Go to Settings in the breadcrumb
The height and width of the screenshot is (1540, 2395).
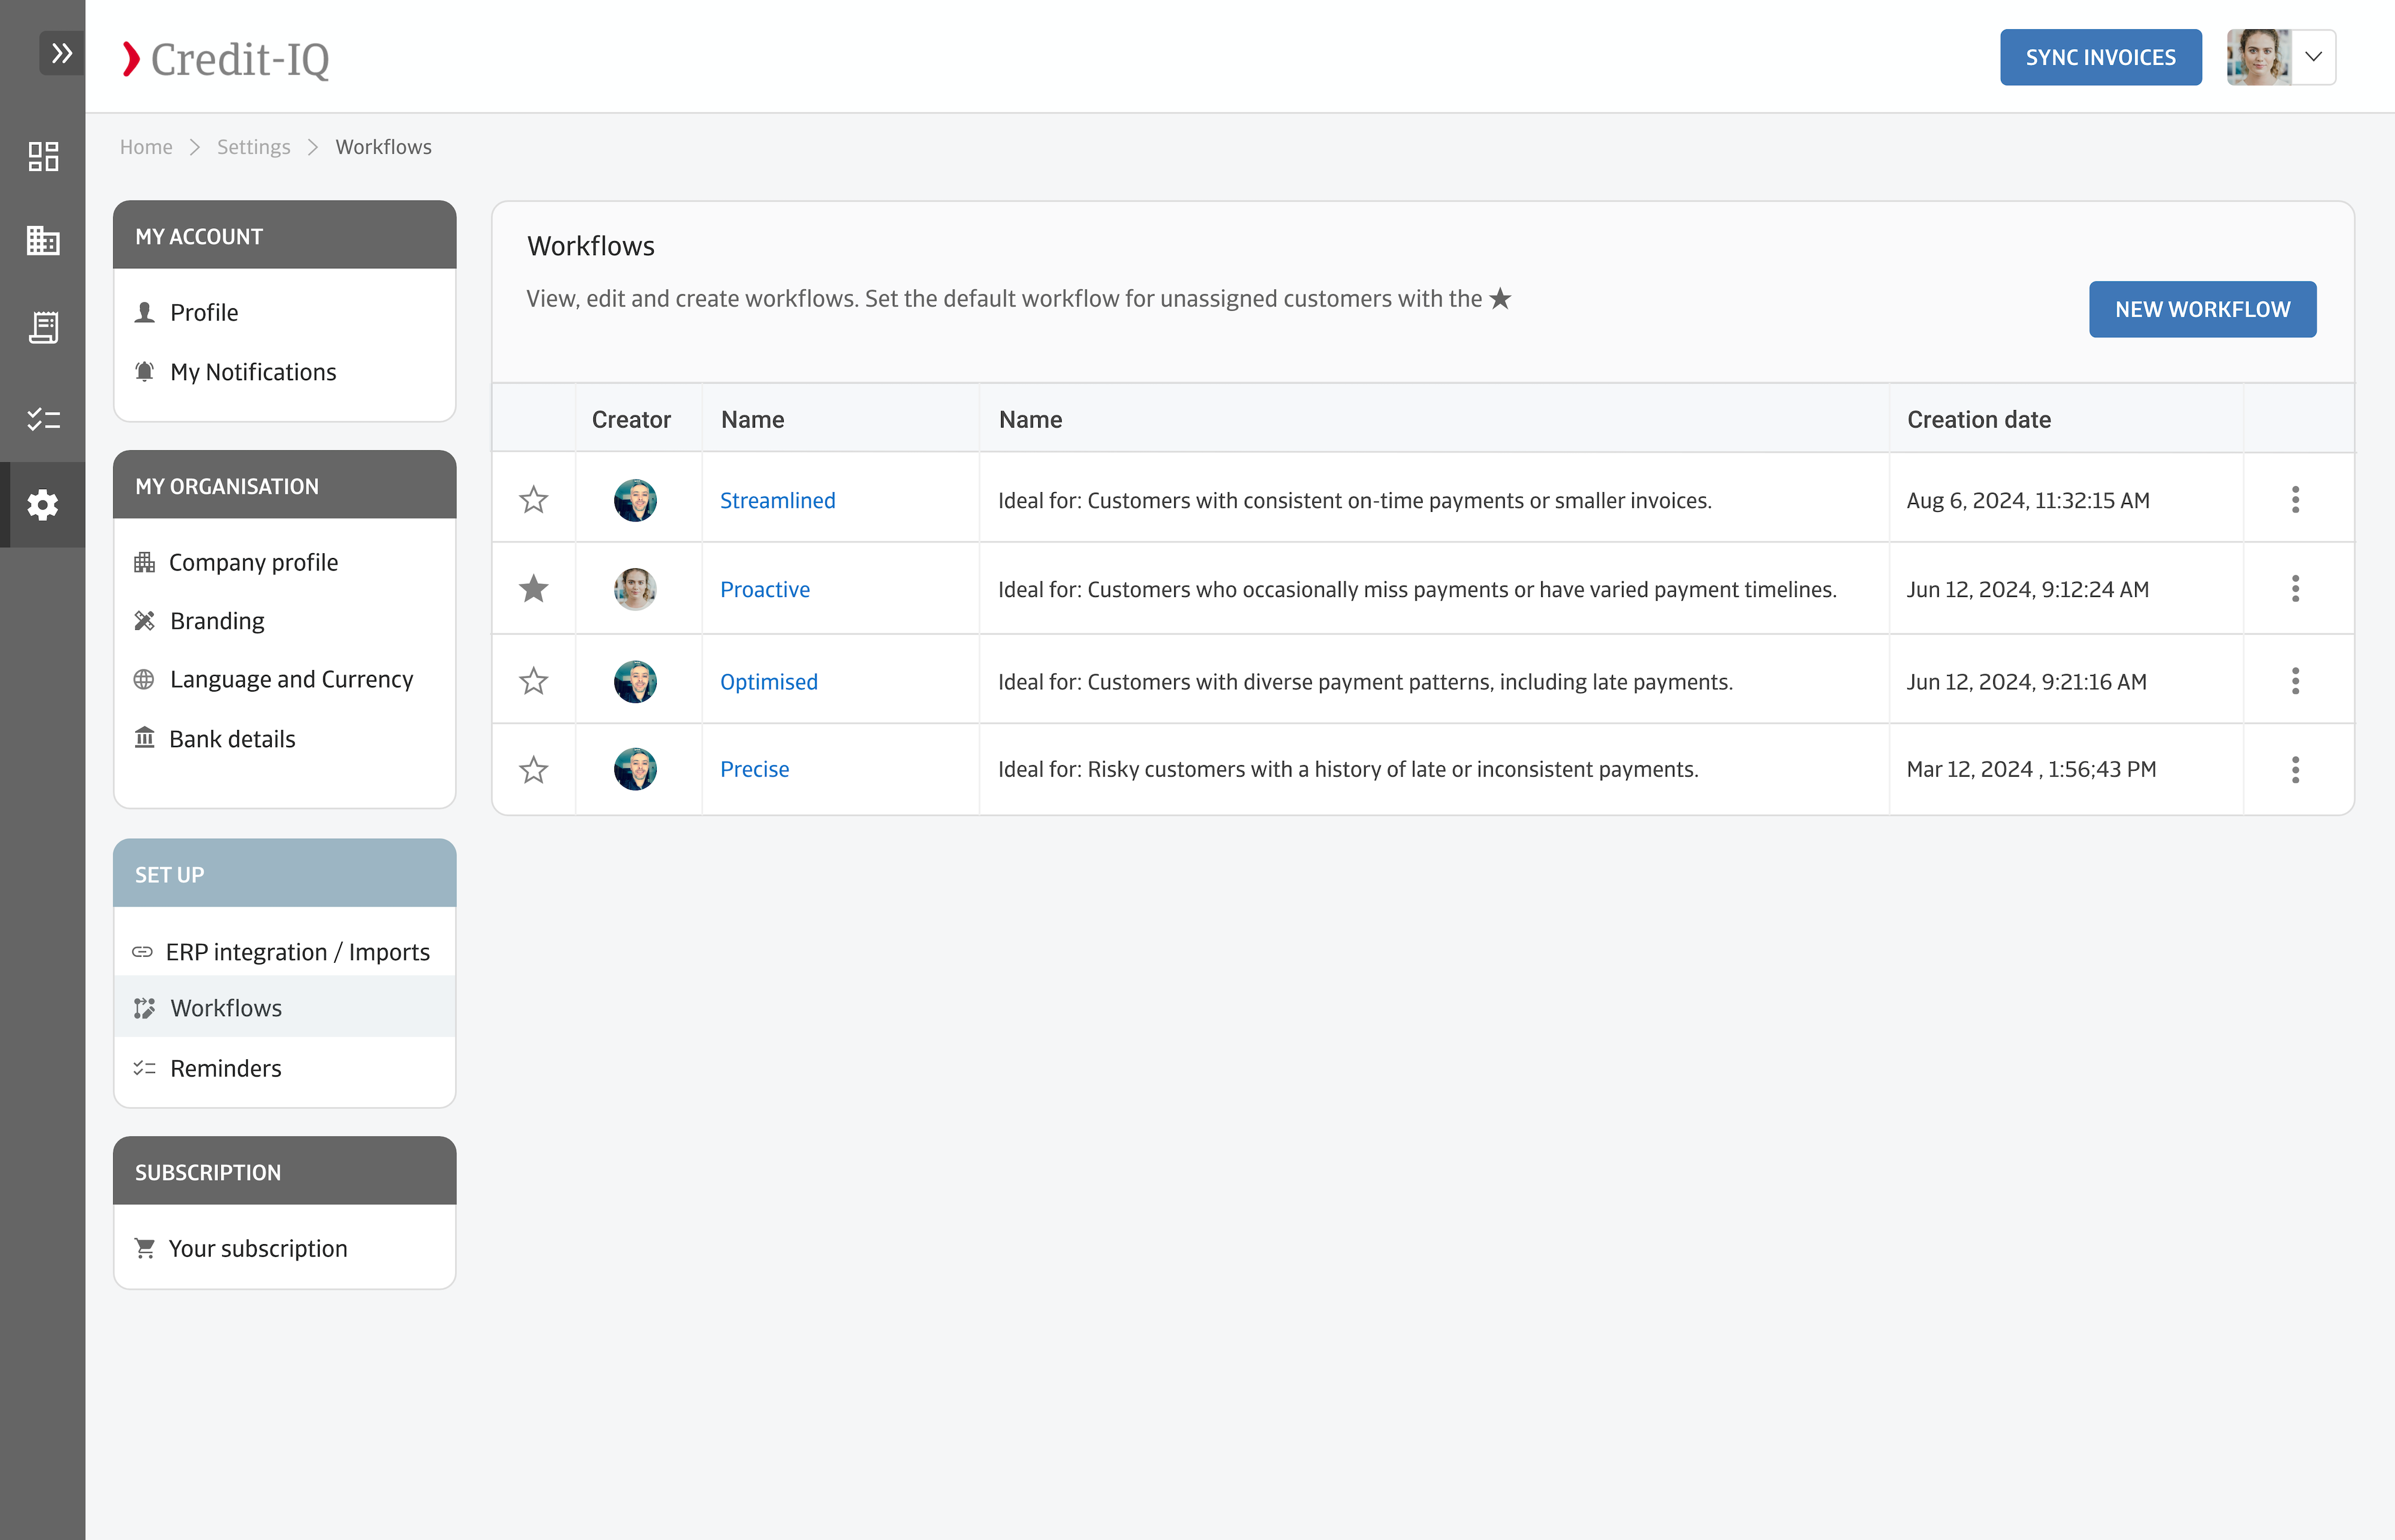[253, 147]
